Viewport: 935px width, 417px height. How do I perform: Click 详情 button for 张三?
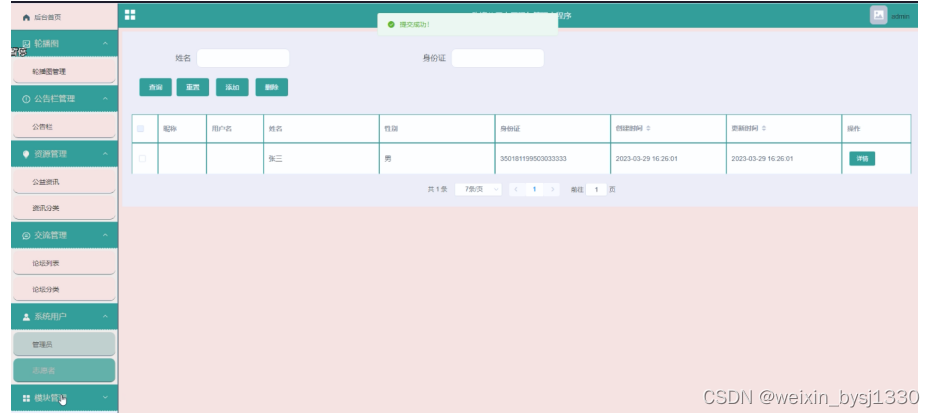tap(862, 159)
